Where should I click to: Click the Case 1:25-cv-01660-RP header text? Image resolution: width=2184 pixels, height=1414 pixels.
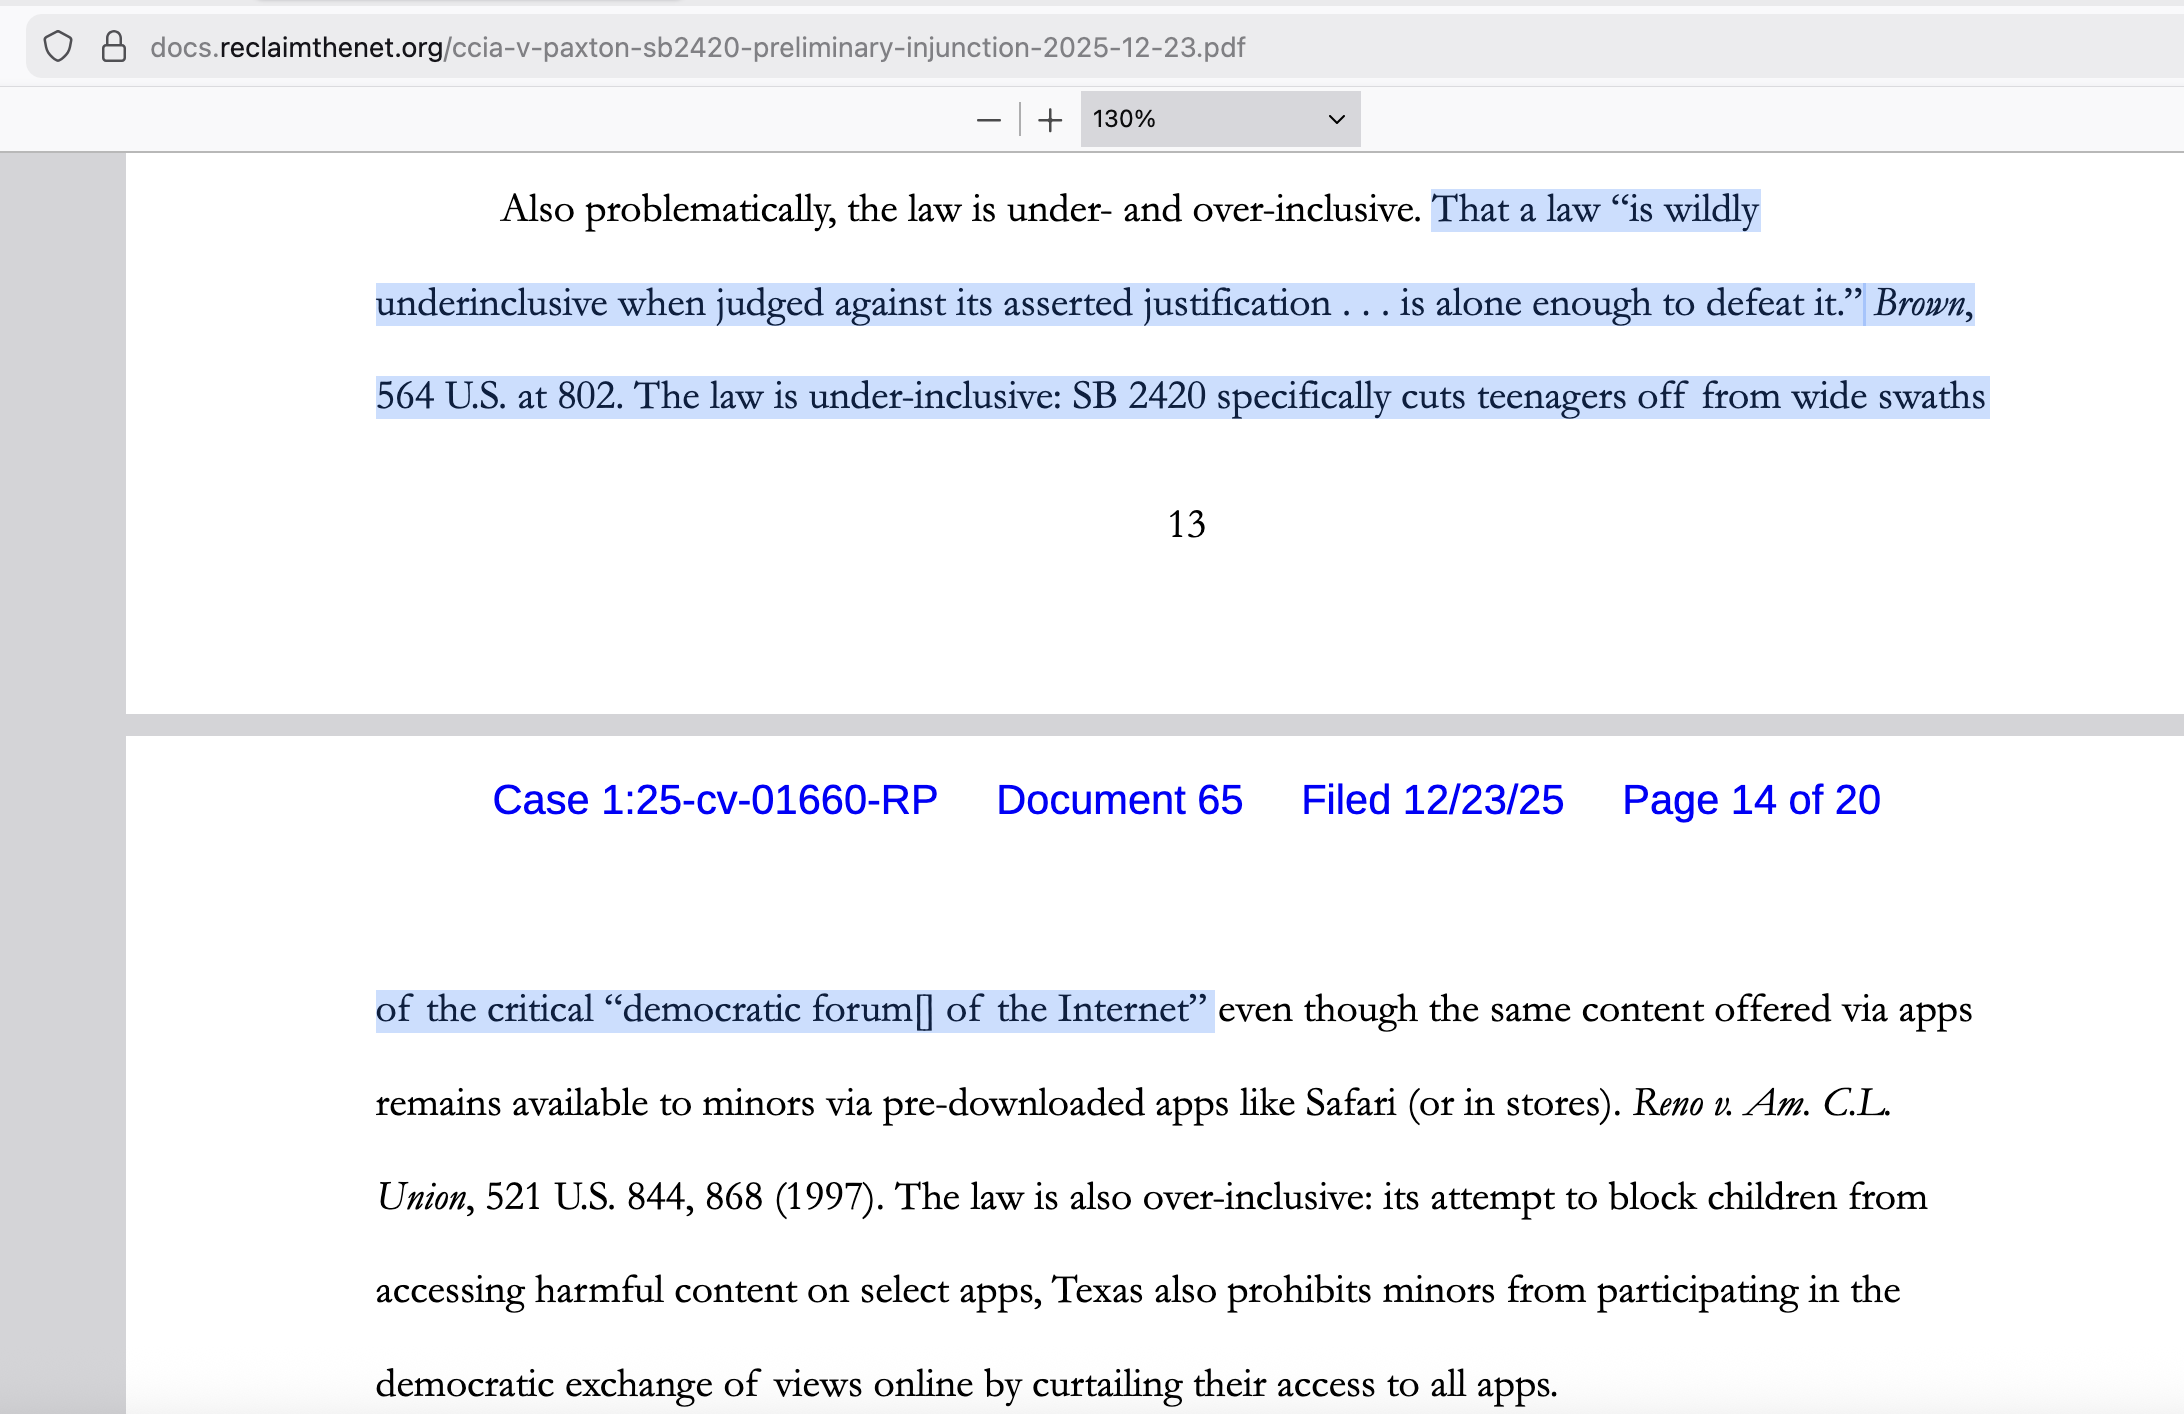tap(714, 800)
